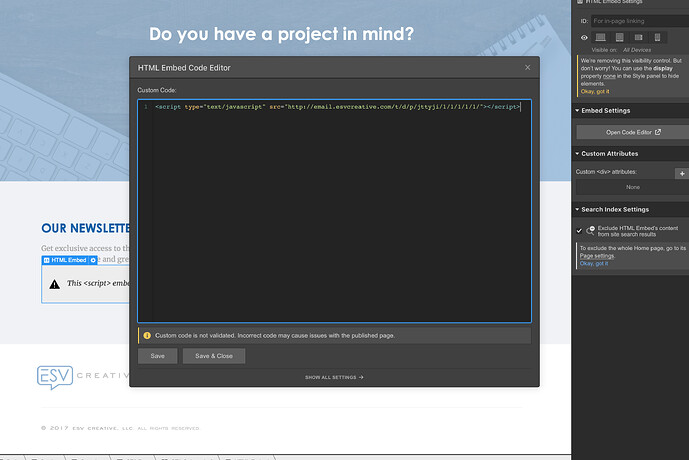Click the warning triangle icon in embed

click(54, 284)
